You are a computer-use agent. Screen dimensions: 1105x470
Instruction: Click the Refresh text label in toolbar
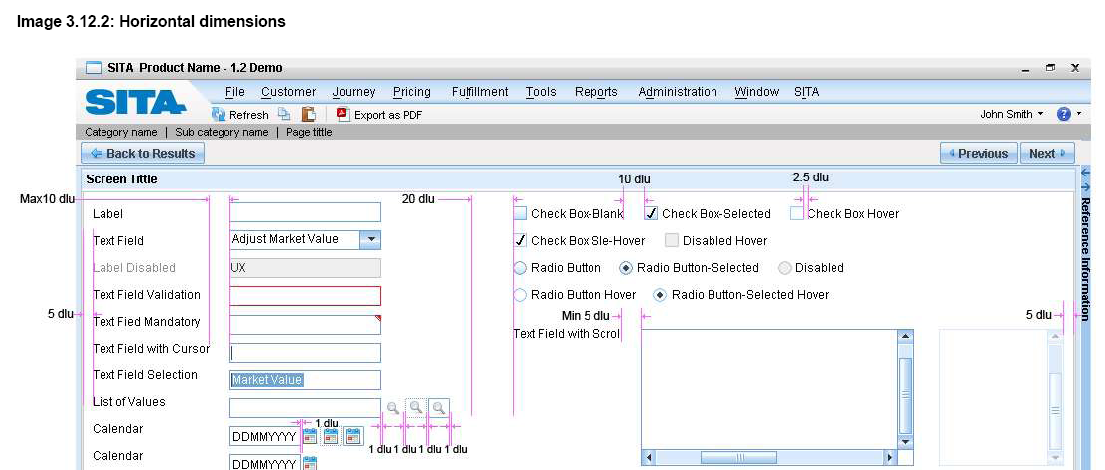click(x=249, y=115)
